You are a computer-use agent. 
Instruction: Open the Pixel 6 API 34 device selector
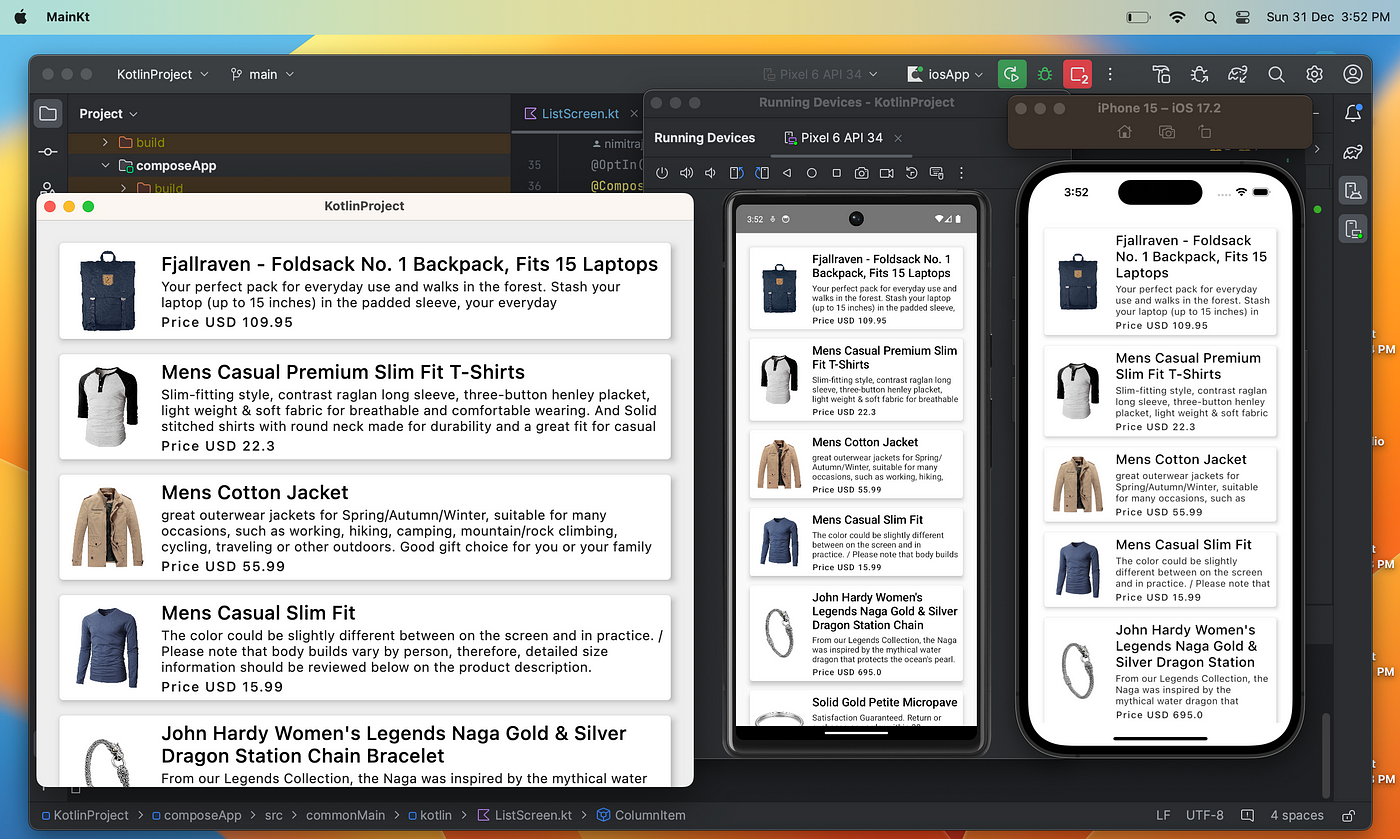click(820, 74)
